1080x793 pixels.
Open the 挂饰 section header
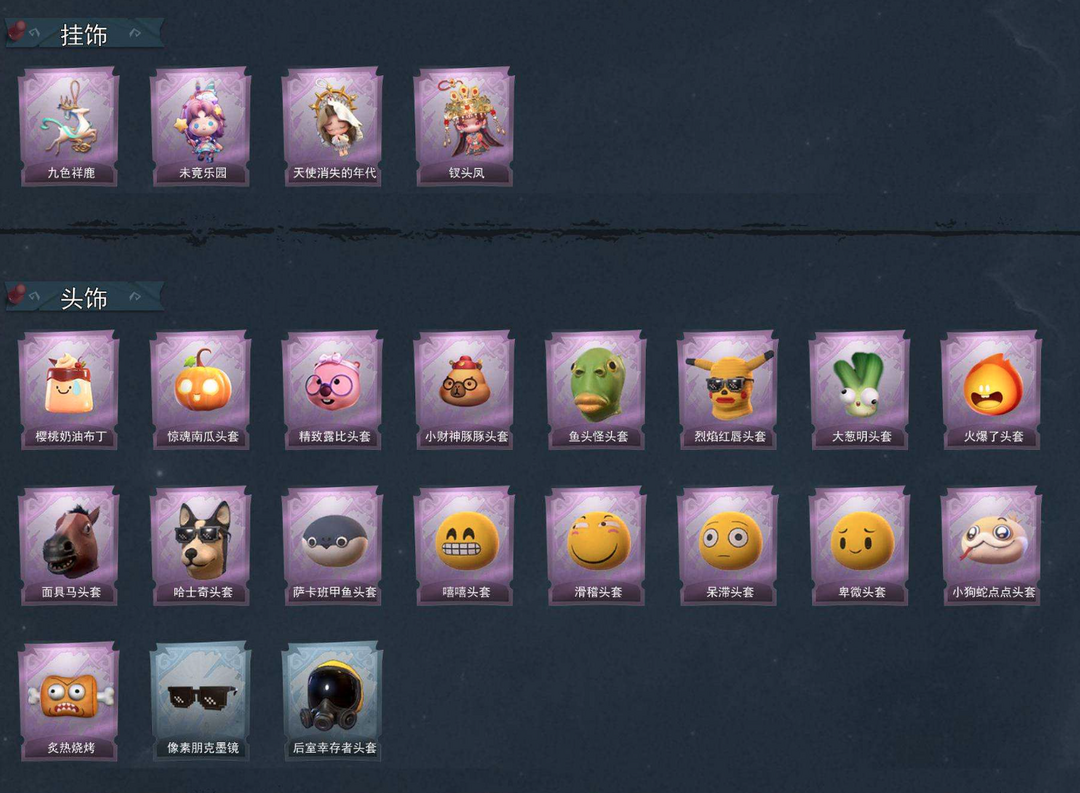coord(84,34)
